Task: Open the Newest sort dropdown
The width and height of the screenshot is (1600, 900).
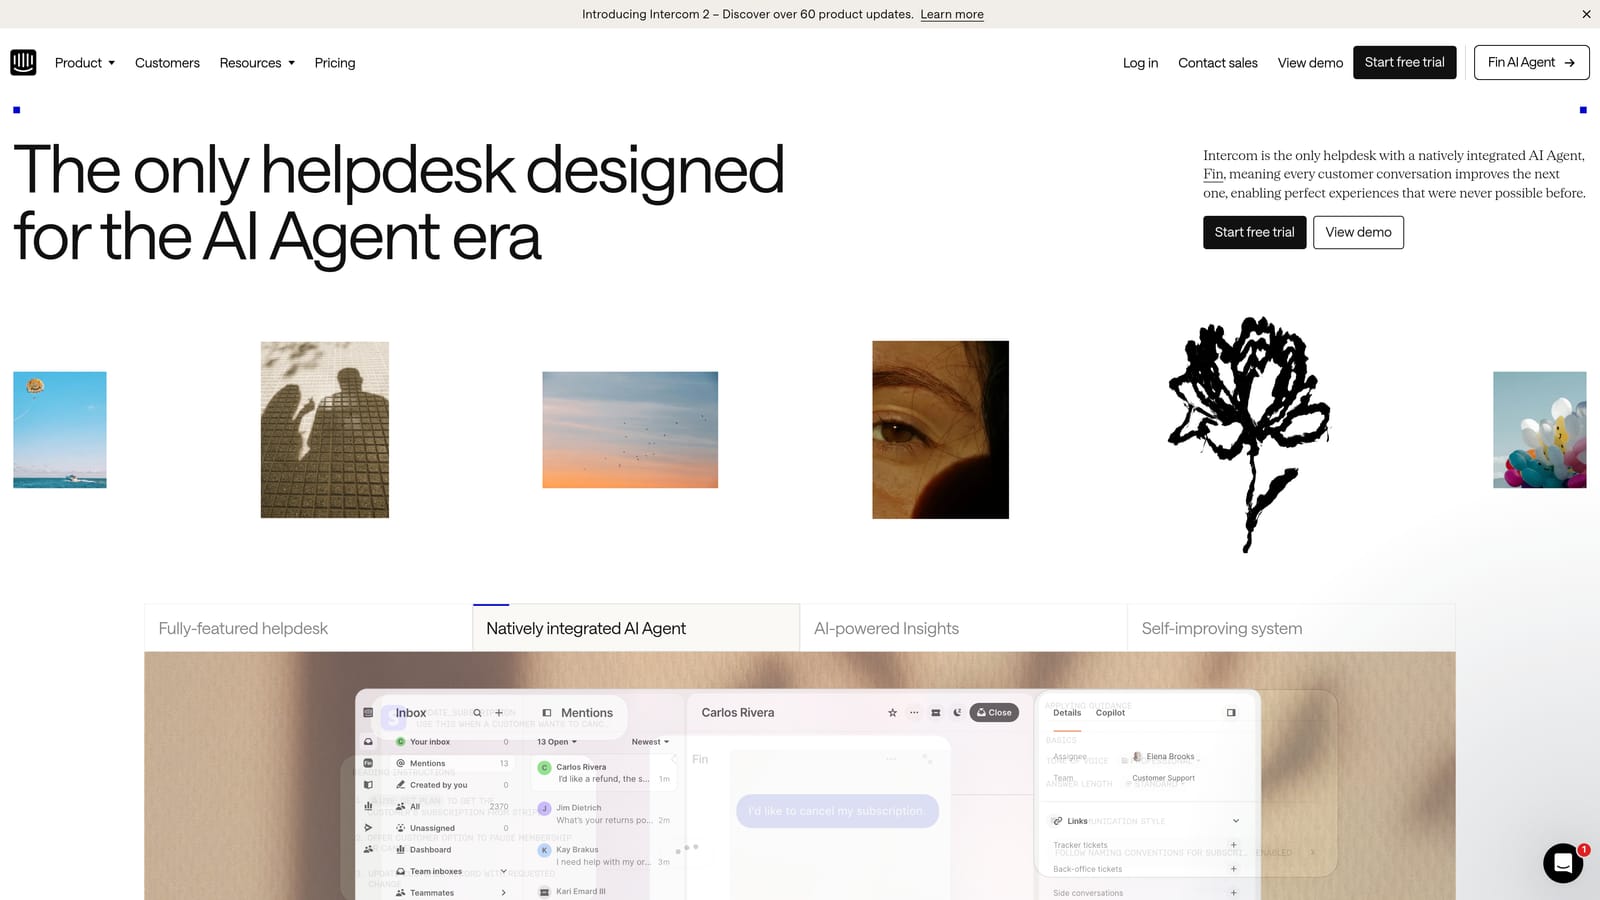Action: 650,742
